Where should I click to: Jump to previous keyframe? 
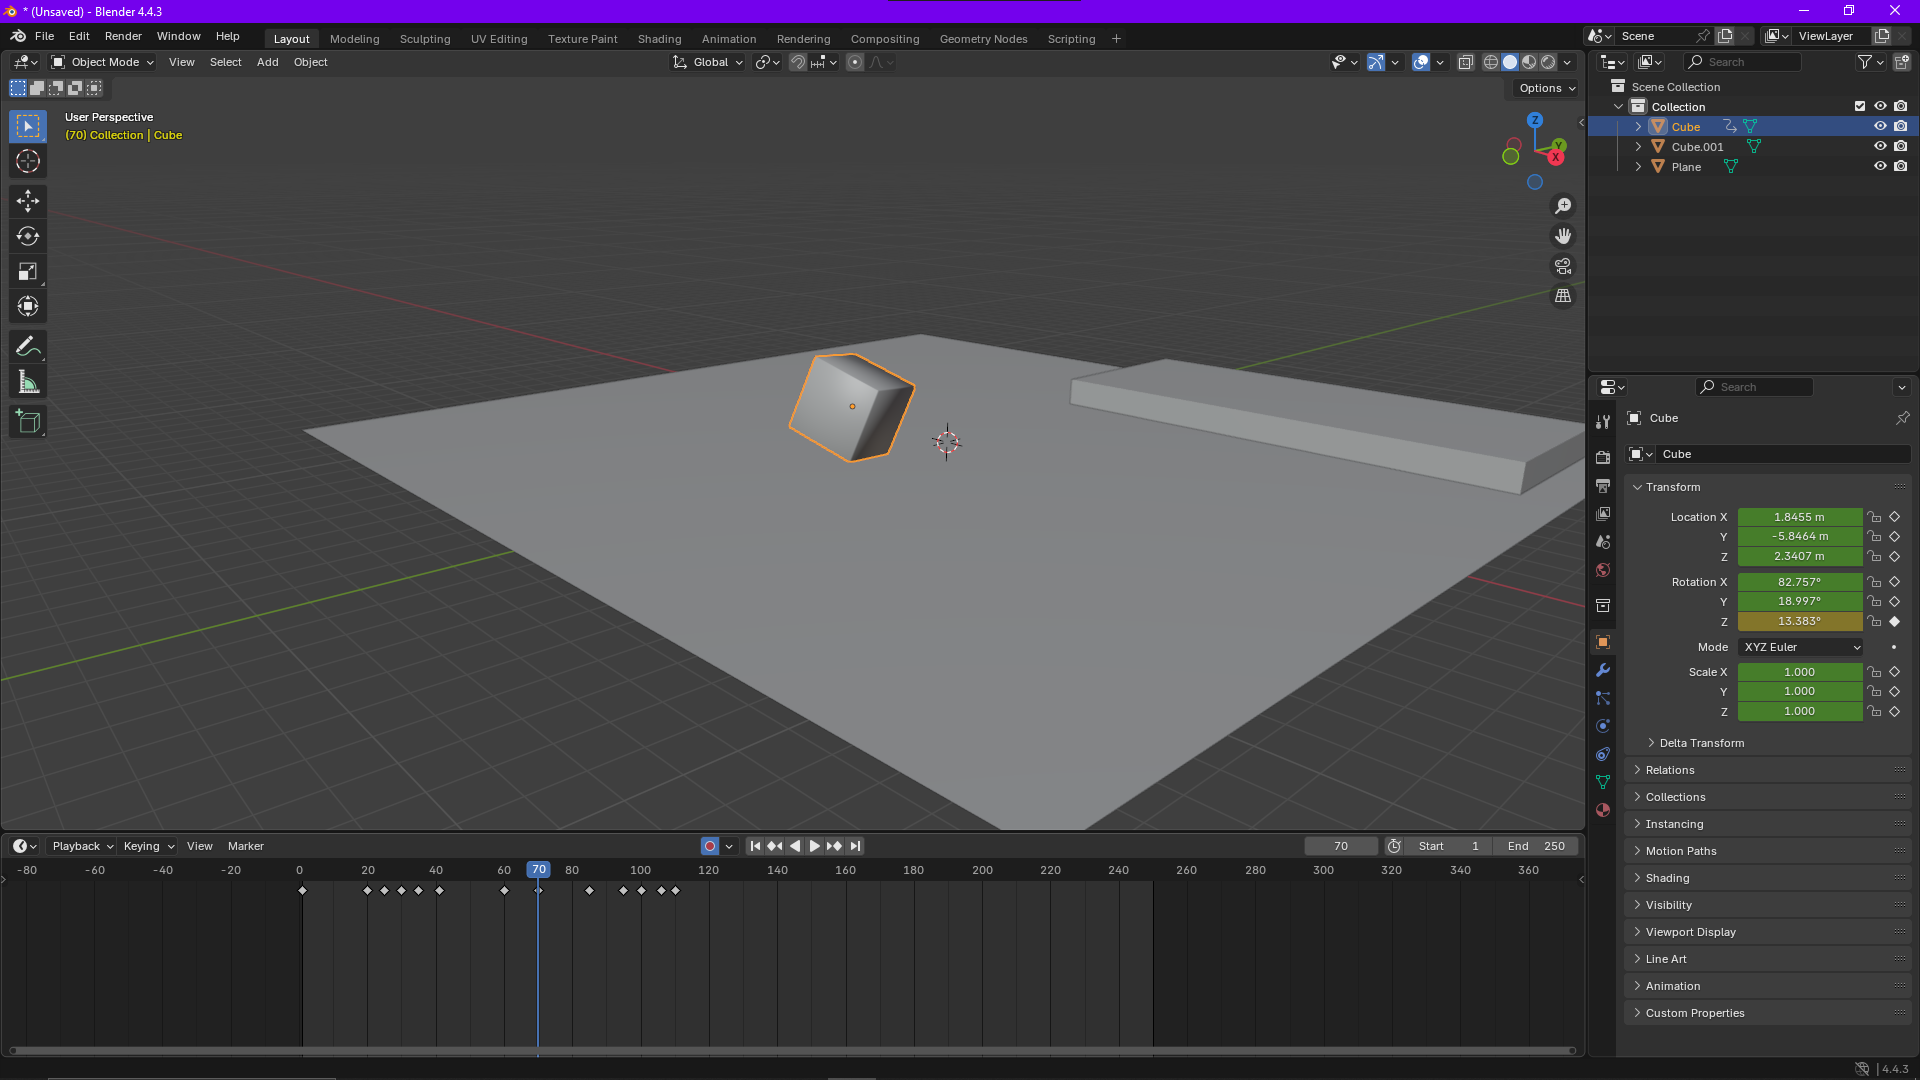point(774,846)
